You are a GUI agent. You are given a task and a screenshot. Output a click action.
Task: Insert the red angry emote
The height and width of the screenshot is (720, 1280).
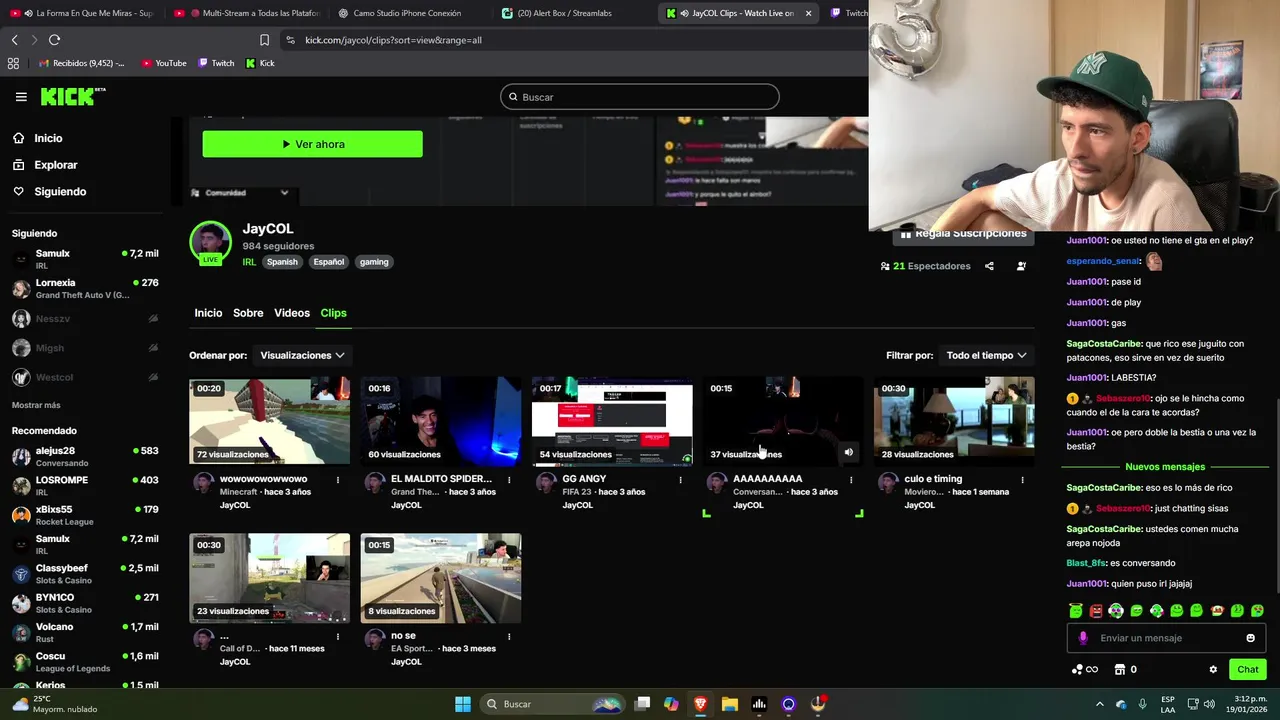tap(1096, 610)
